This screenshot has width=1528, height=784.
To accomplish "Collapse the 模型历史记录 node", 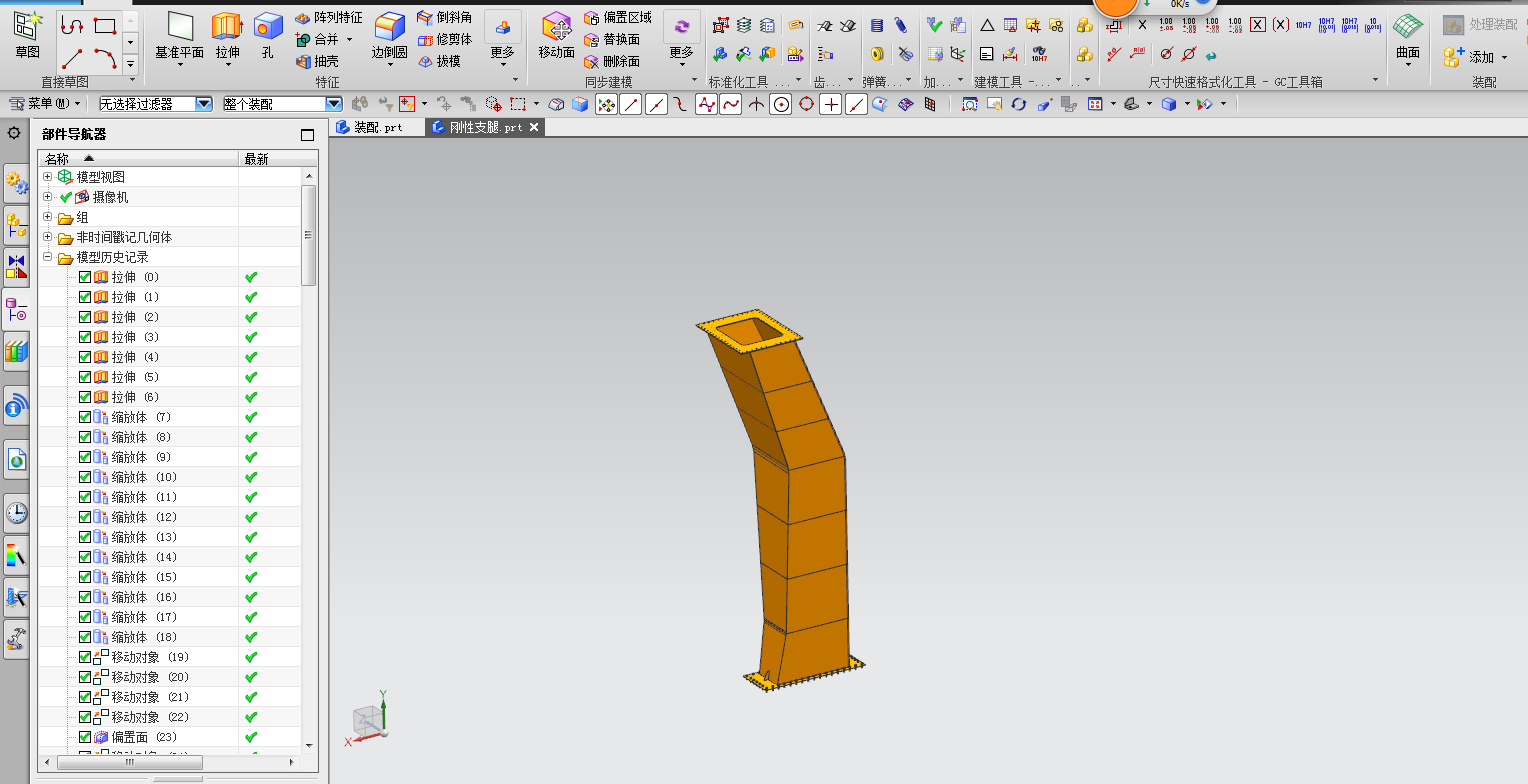I will [x=47, y=257].
